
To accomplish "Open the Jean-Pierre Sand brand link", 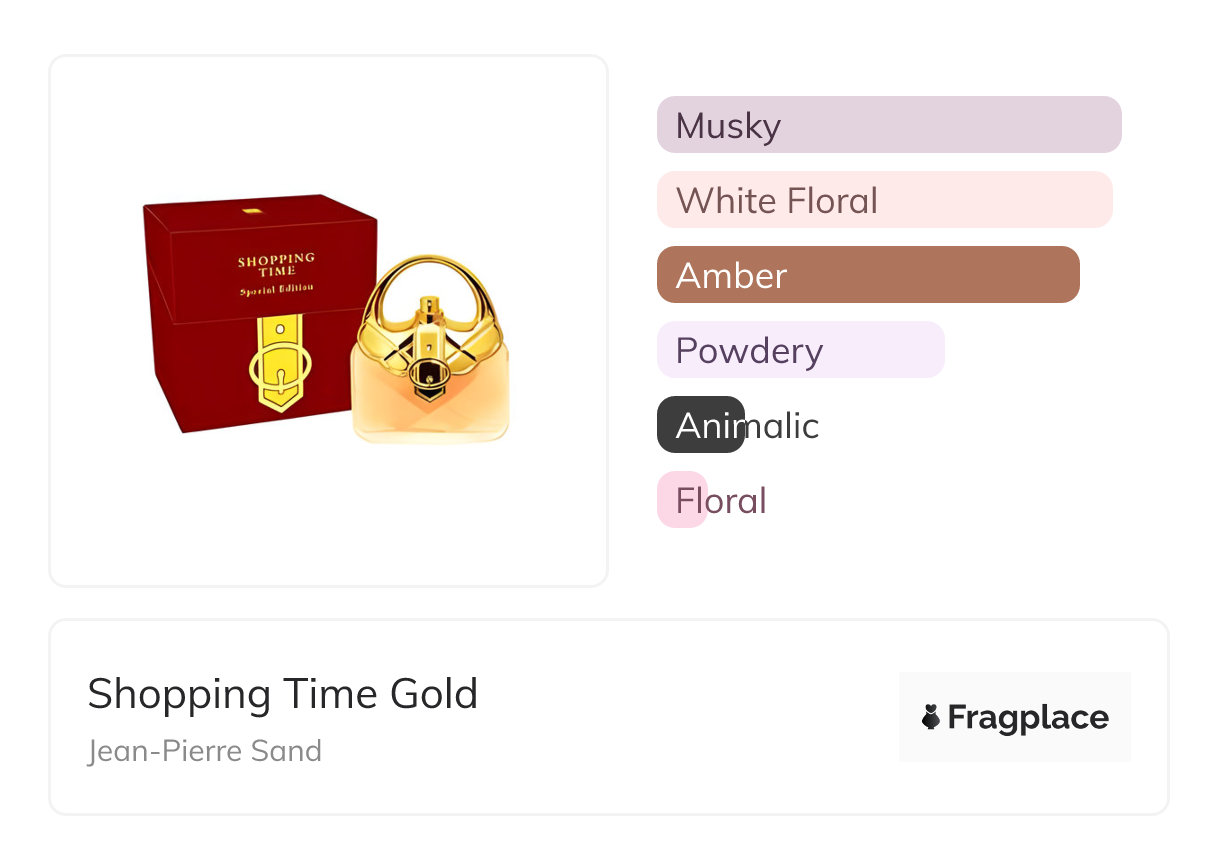I will click(204, 751).
